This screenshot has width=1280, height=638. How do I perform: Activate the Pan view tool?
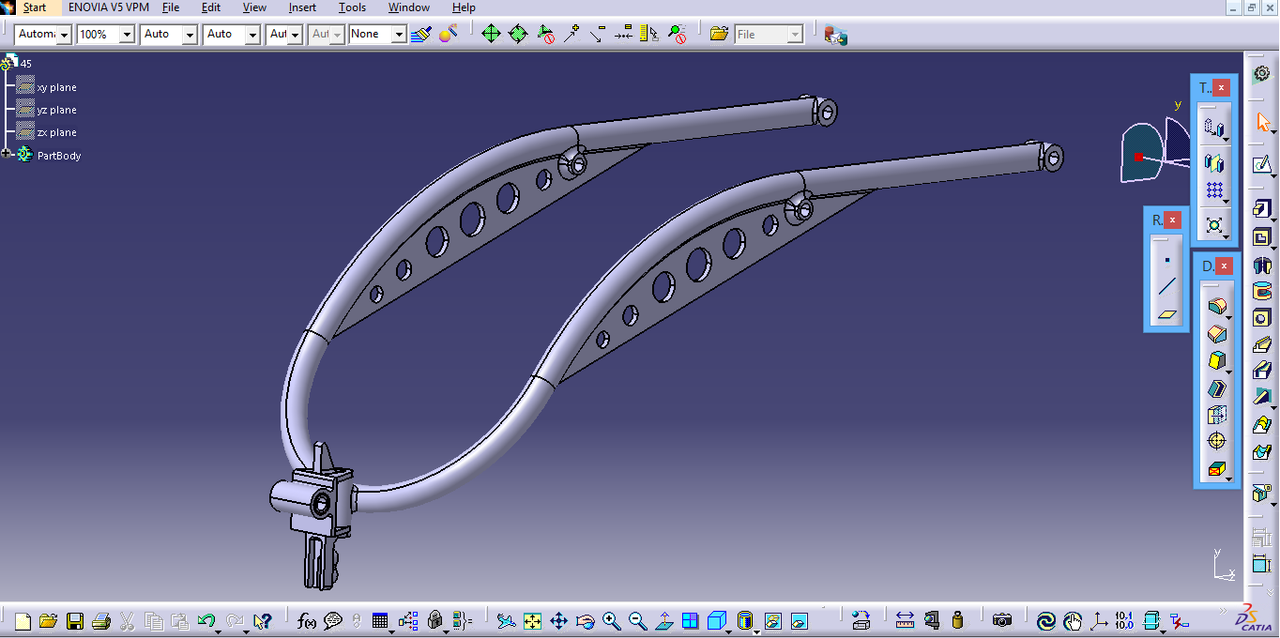[559, 622]
